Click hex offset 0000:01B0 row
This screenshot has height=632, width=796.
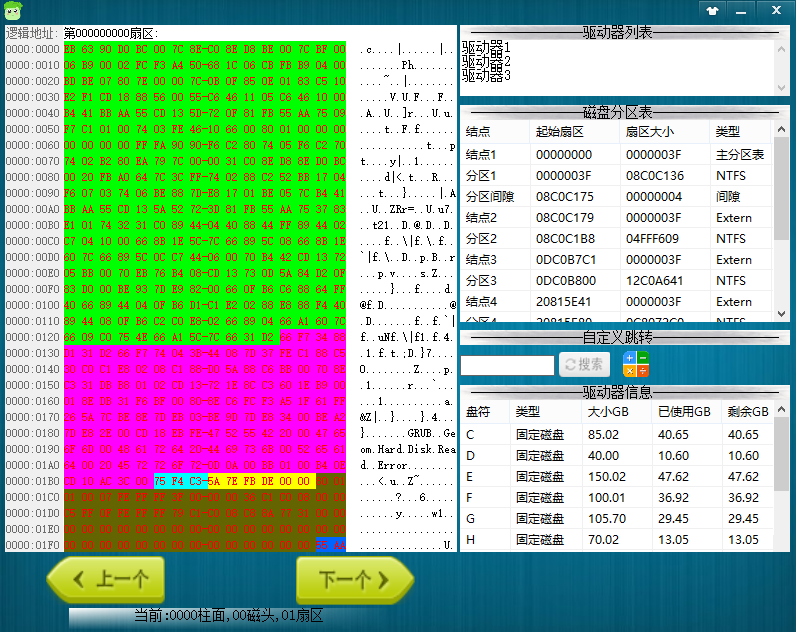(32, 481)
